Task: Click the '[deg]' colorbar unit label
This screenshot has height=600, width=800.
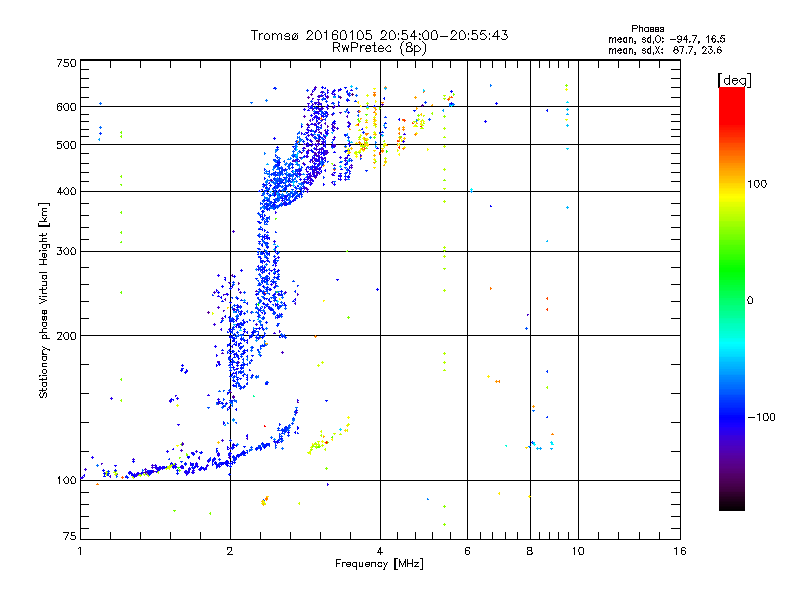Action: (x=734, y=81)
